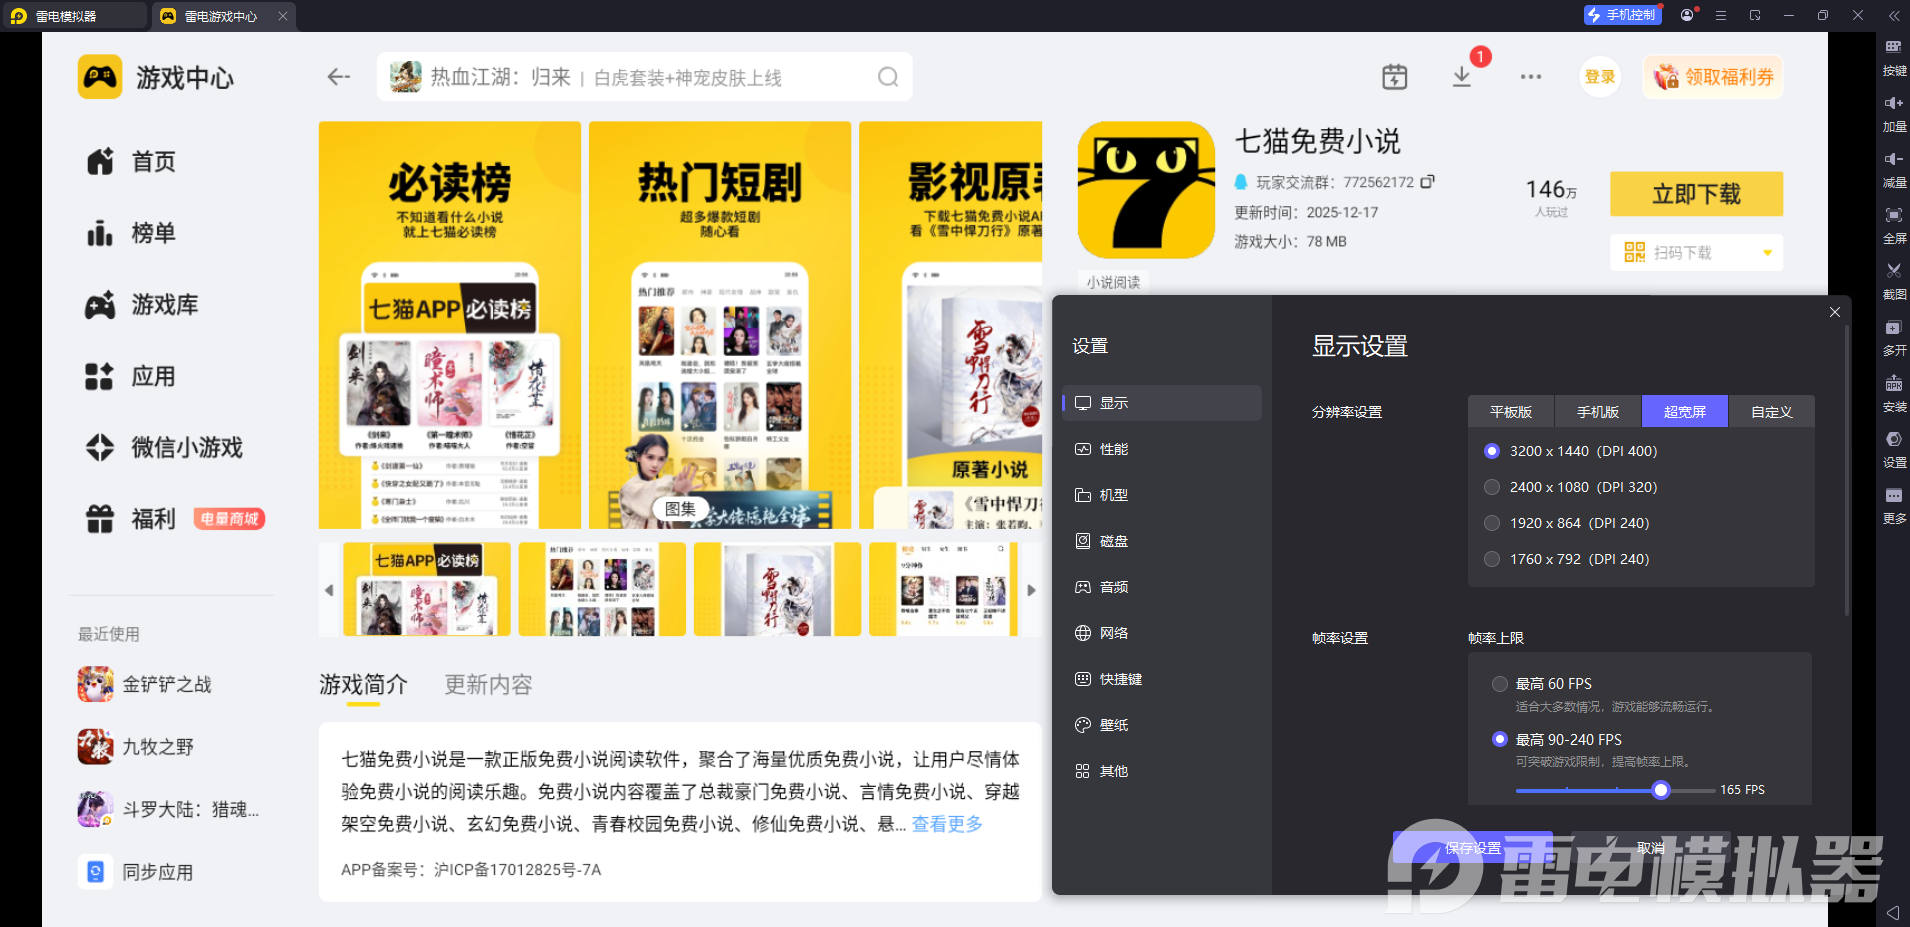Open 榜单 rankings in the sidebar
The height and width of the screenshot is (927, 1910).
(x=131, y=233)
